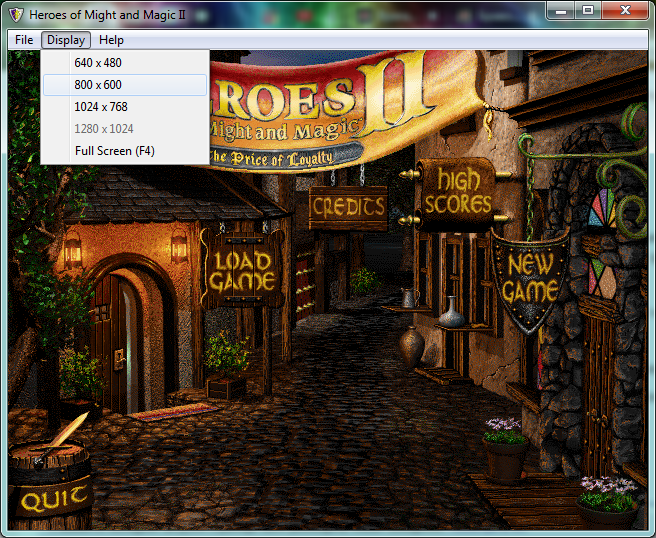Close the game window with X

point(625,10)
